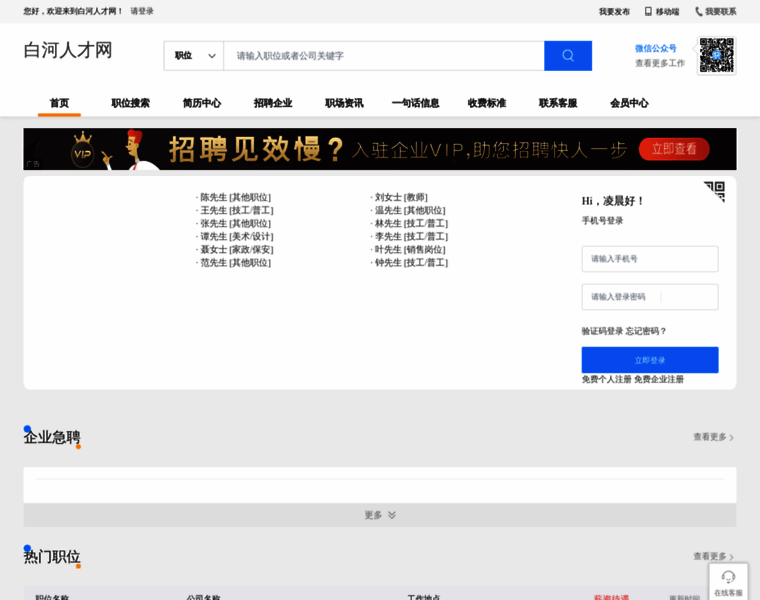Open the 招聘企业 menu item
Viewport: 760px width, 600px height.
coord(273,103)
